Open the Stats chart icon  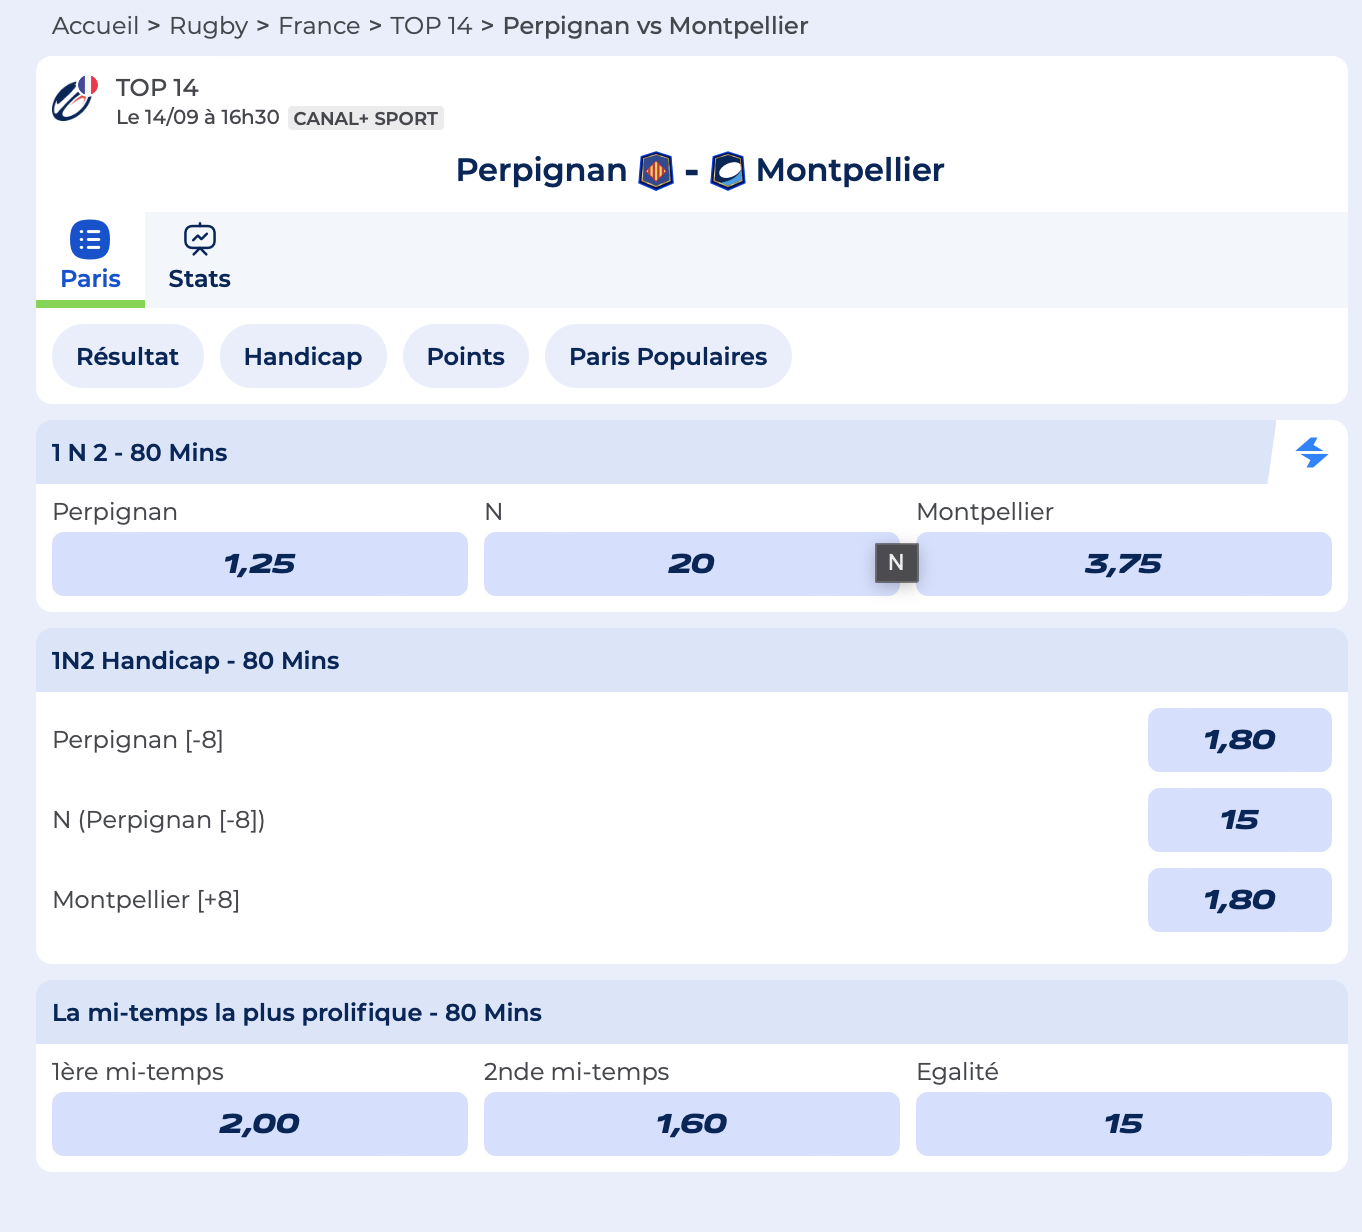pos(200,239)
